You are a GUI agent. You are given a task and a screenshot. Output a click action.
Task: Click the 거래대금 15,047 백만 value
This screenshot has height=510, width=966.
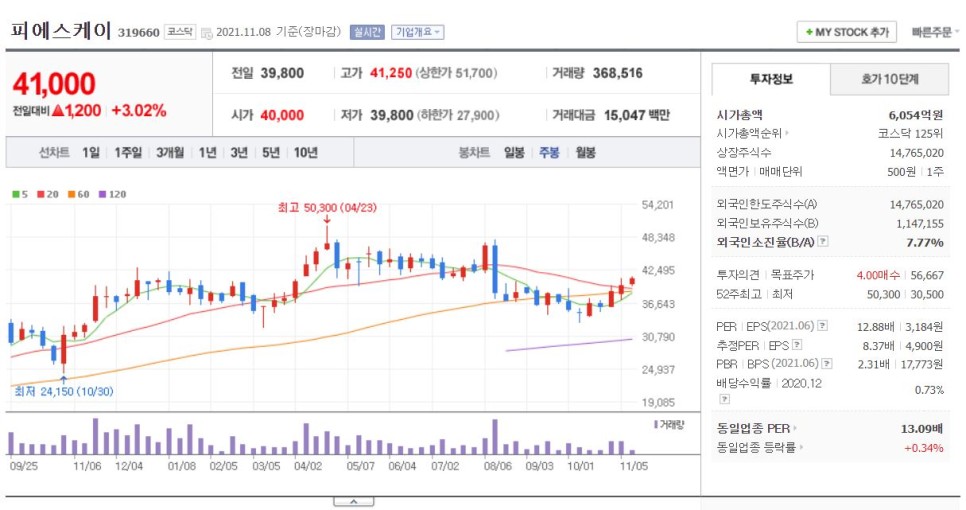point(636,115)
